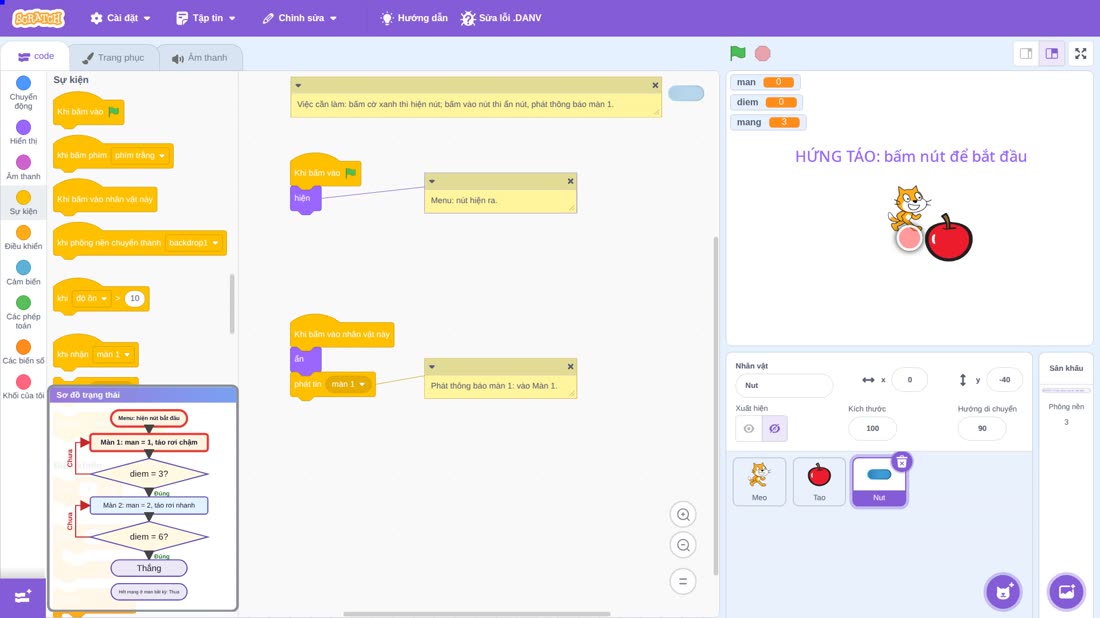Start the project with the green flag

pos(737,53)
